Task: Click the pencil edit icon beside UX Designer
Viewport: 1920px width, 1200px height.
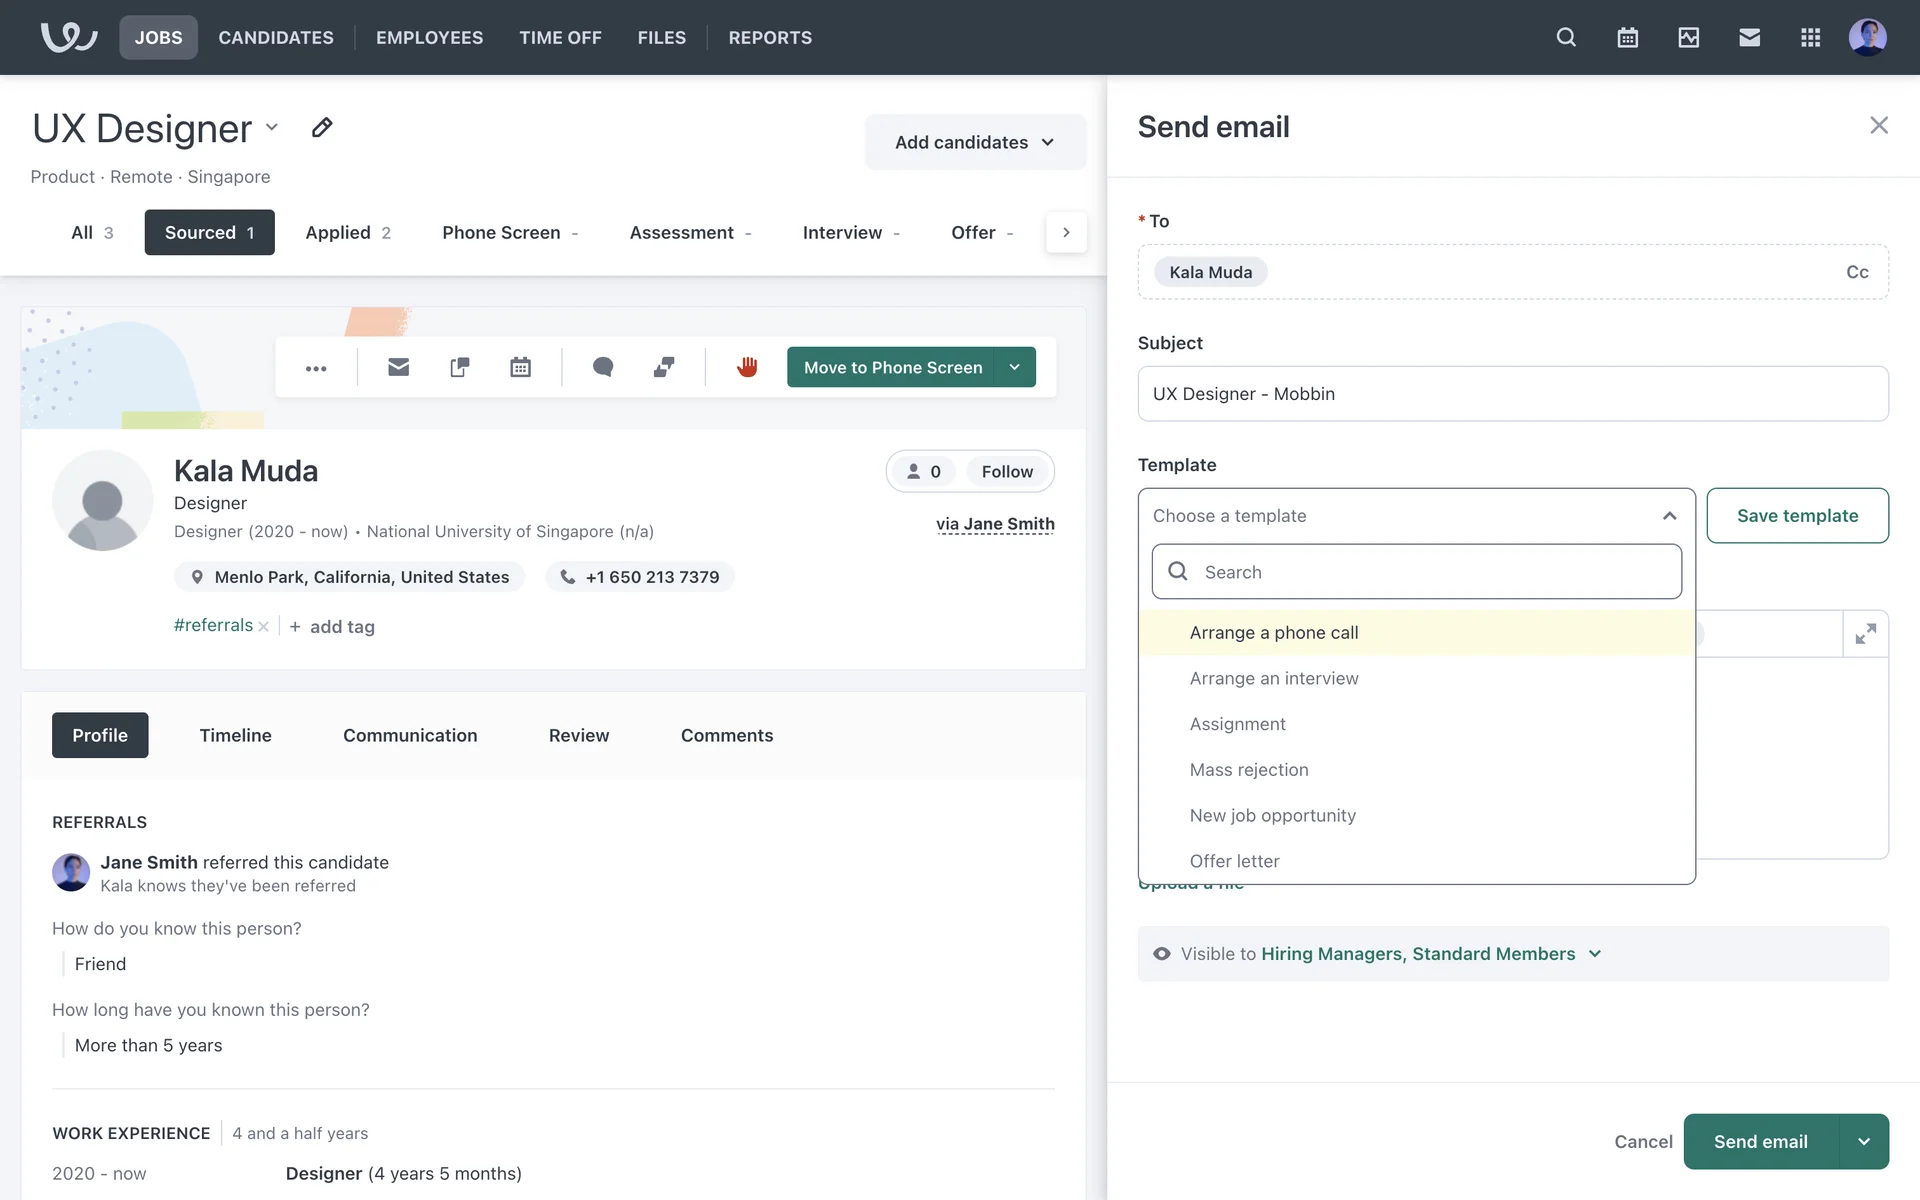Action: [x=321, y=128]
